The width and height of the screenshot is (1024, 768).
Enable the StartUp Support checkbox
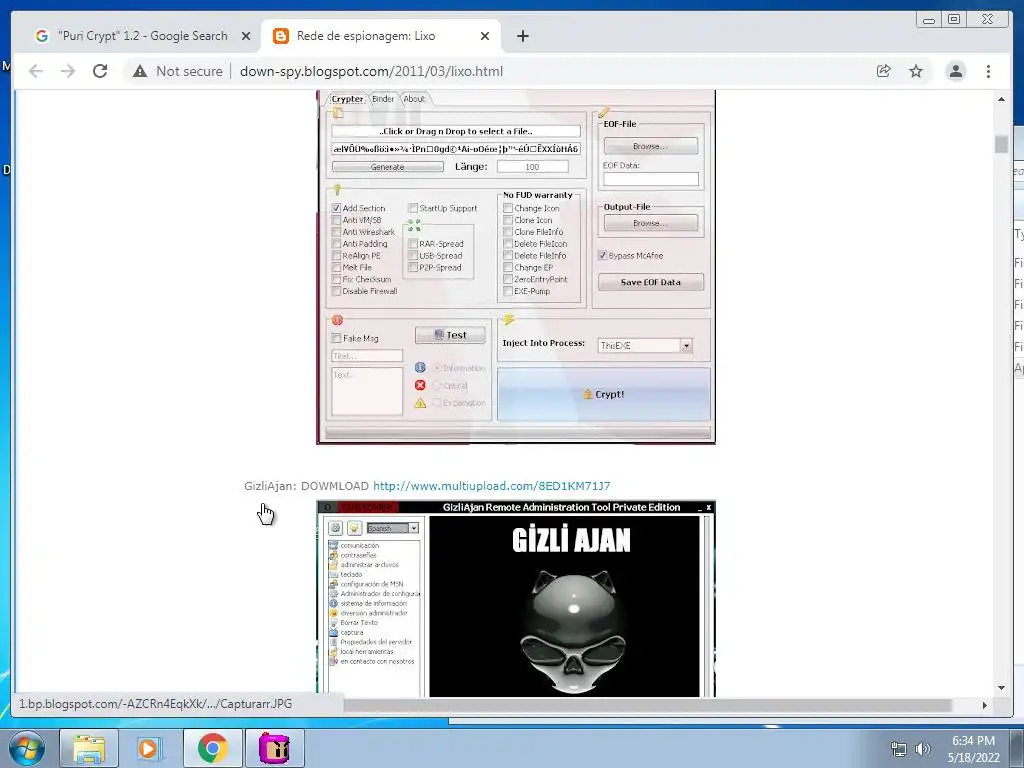click(413, 208)
